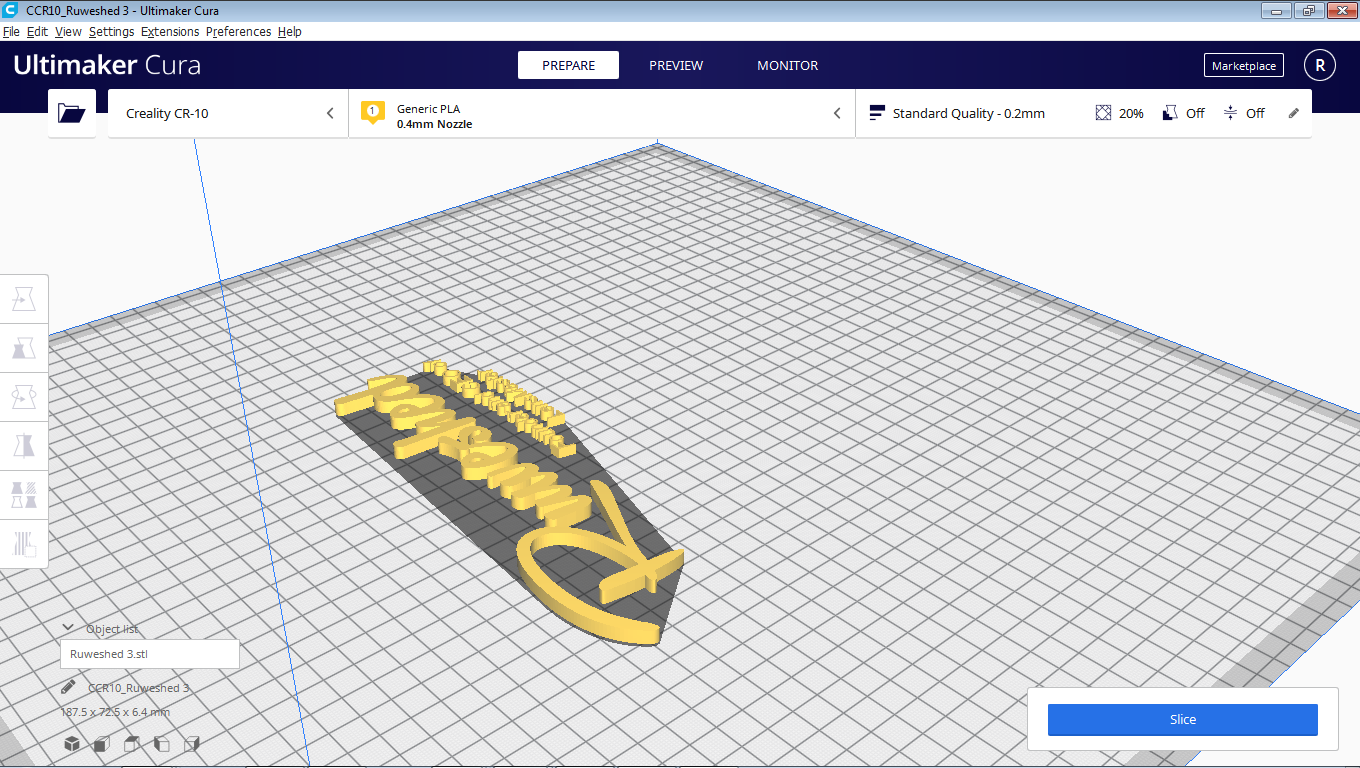
Task: Select the Move tool
Action: (x=23, y=298)
